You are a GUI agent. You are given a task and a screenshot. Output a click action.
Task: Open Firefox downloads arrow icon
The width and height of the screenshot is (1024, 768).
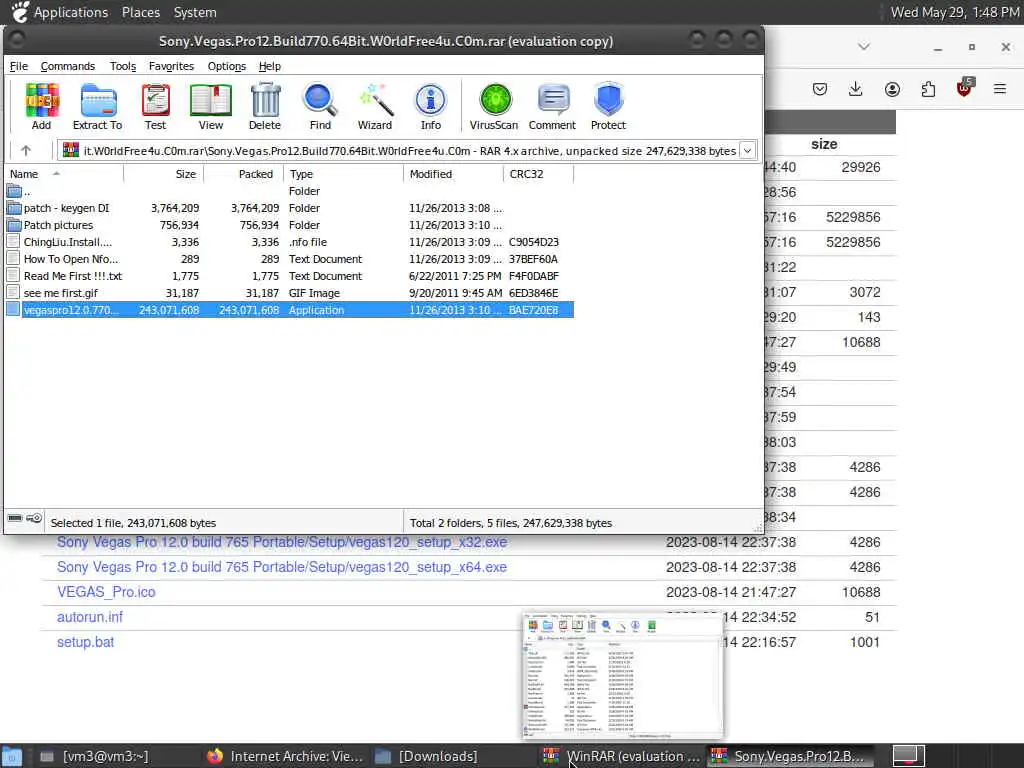856,89
